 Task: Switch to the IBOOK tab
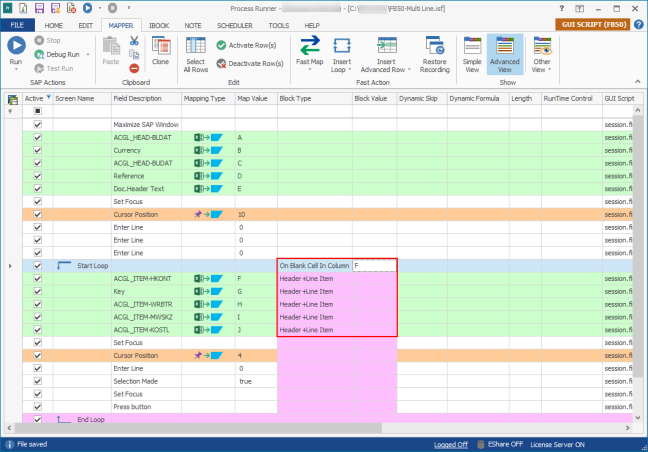click(159, 26)
